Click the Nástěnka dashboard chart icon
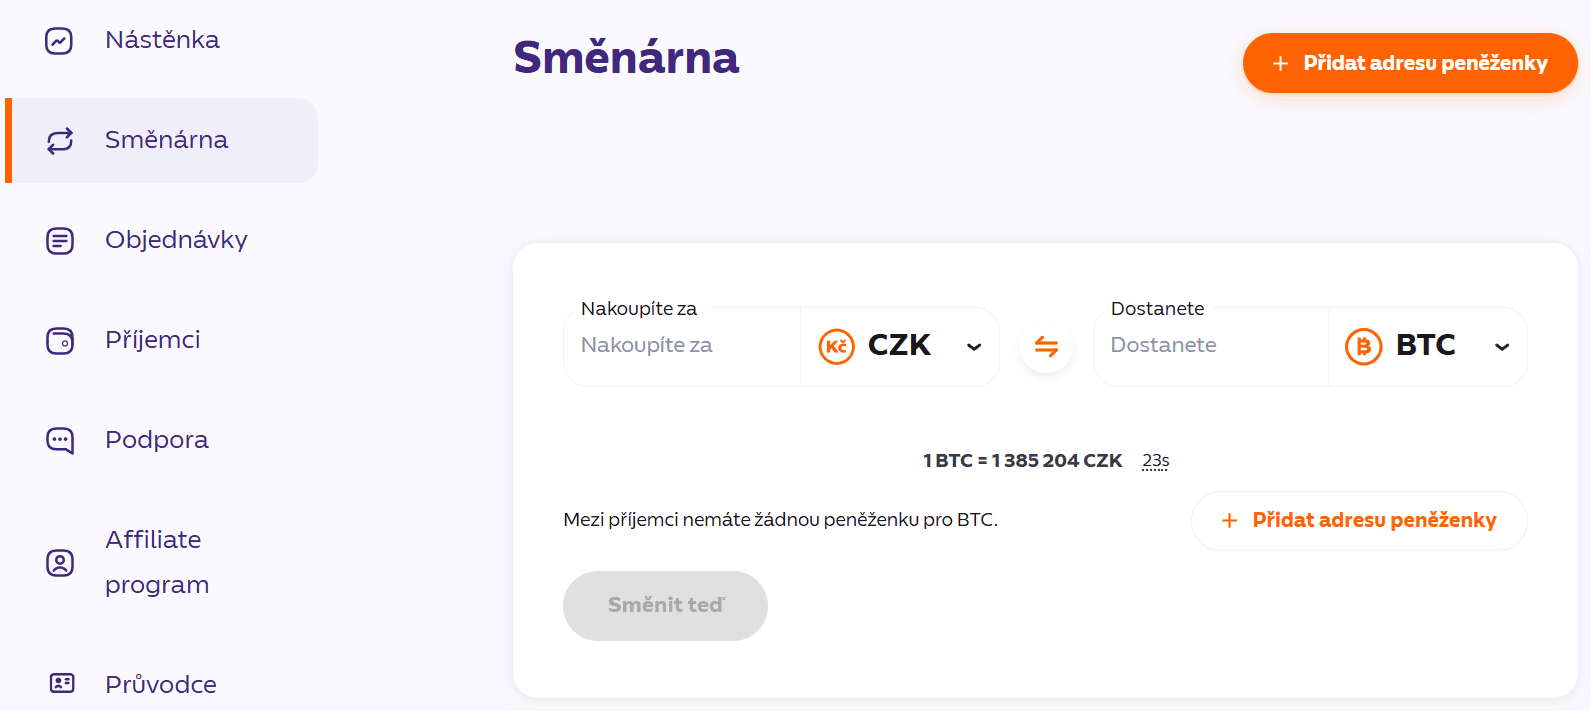 tap(59, 41)
